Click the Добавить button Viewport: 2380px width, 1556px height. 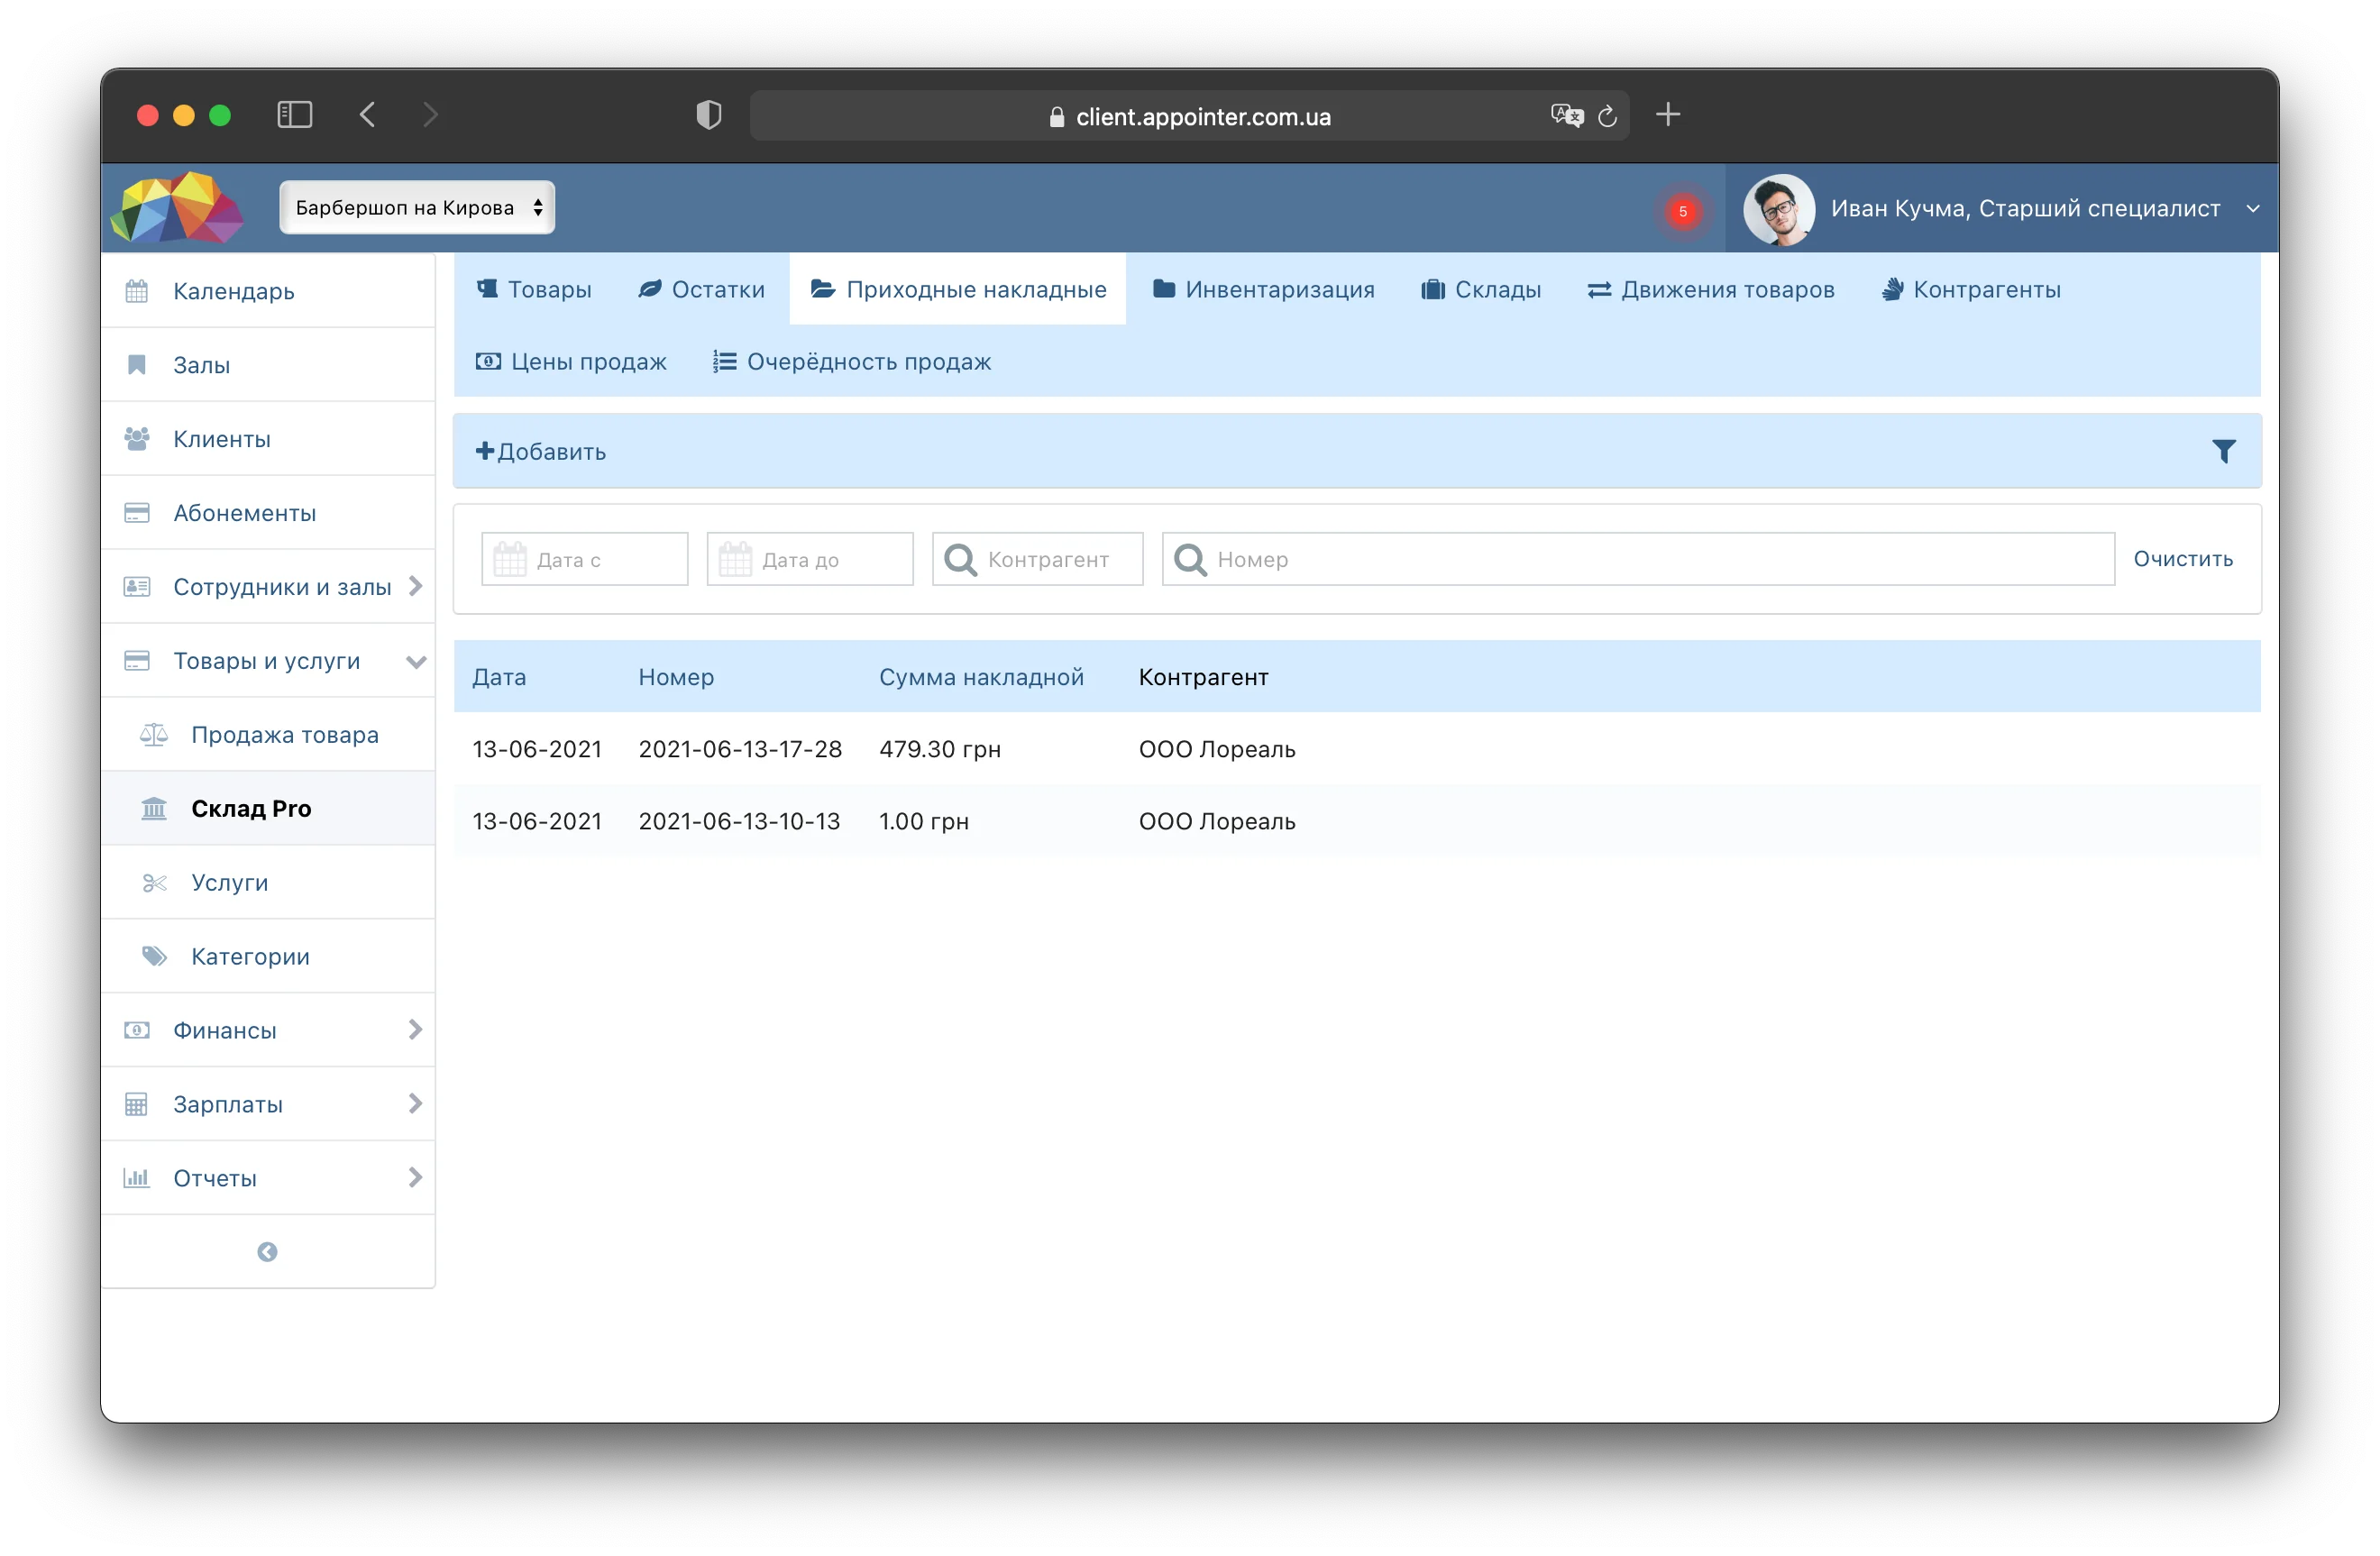541,451
